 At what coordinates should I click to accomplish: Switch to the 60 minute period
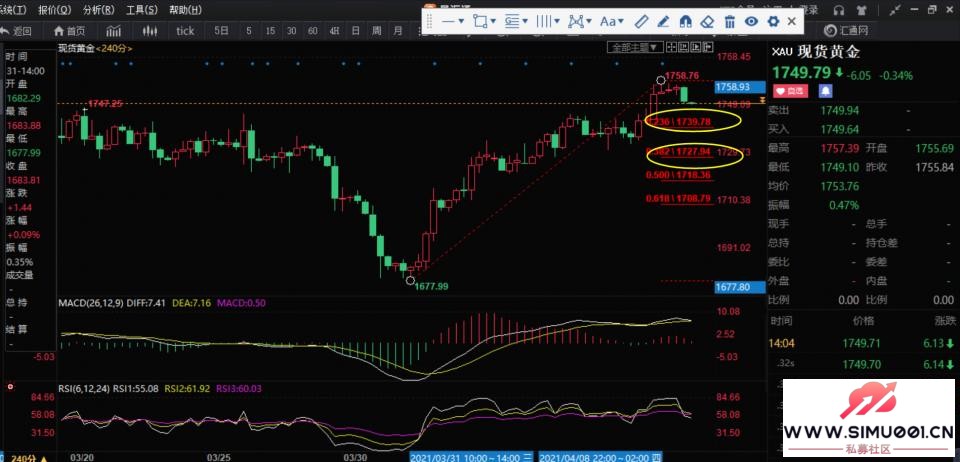click(x=312, y=31)
